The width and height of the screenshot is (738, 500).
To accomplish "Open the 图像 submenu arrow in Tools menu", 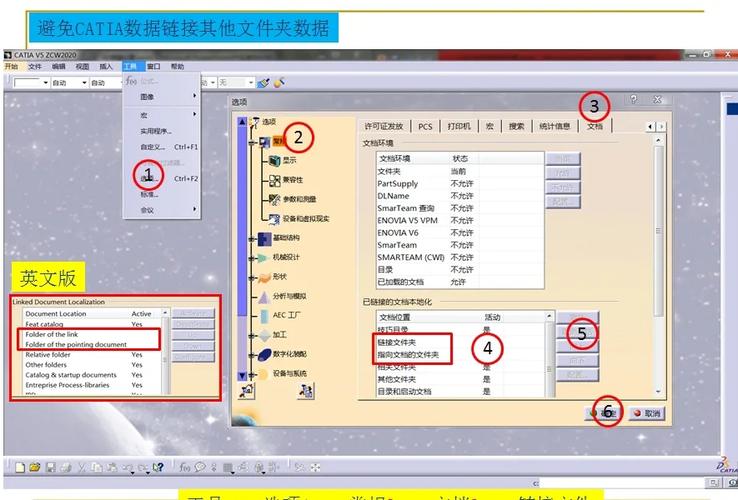I will coord(194,96).
